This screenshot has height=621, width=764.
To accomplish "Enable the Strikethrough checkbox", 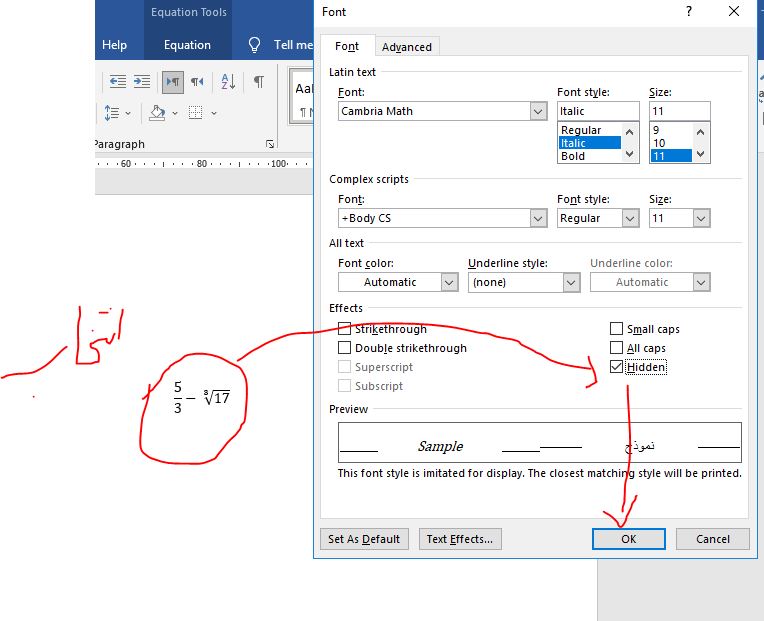I will tap(345, 329).
